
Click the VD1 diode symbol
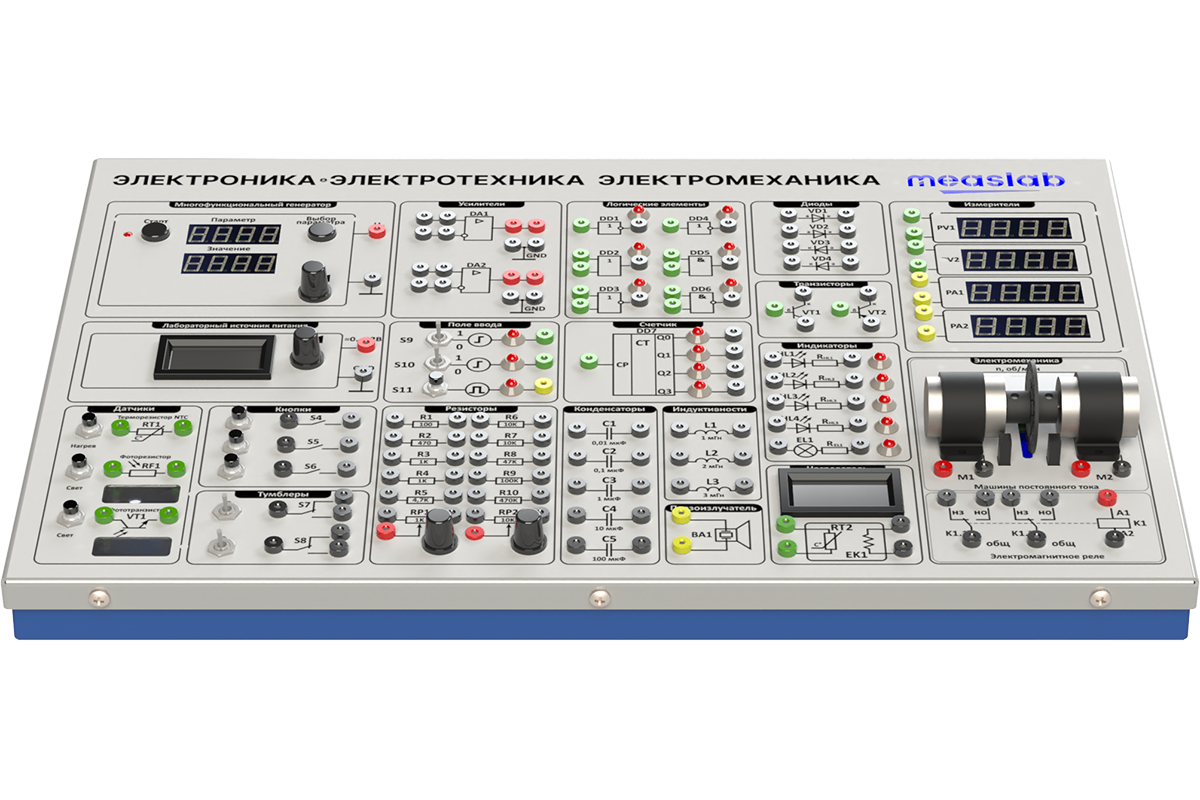coord(820,219)
